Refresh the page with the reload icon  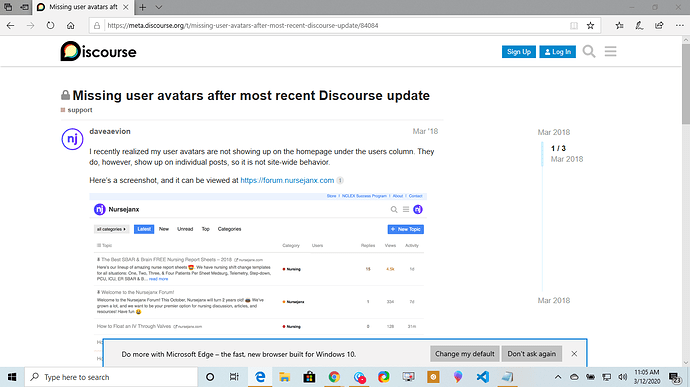click(51, 26)
